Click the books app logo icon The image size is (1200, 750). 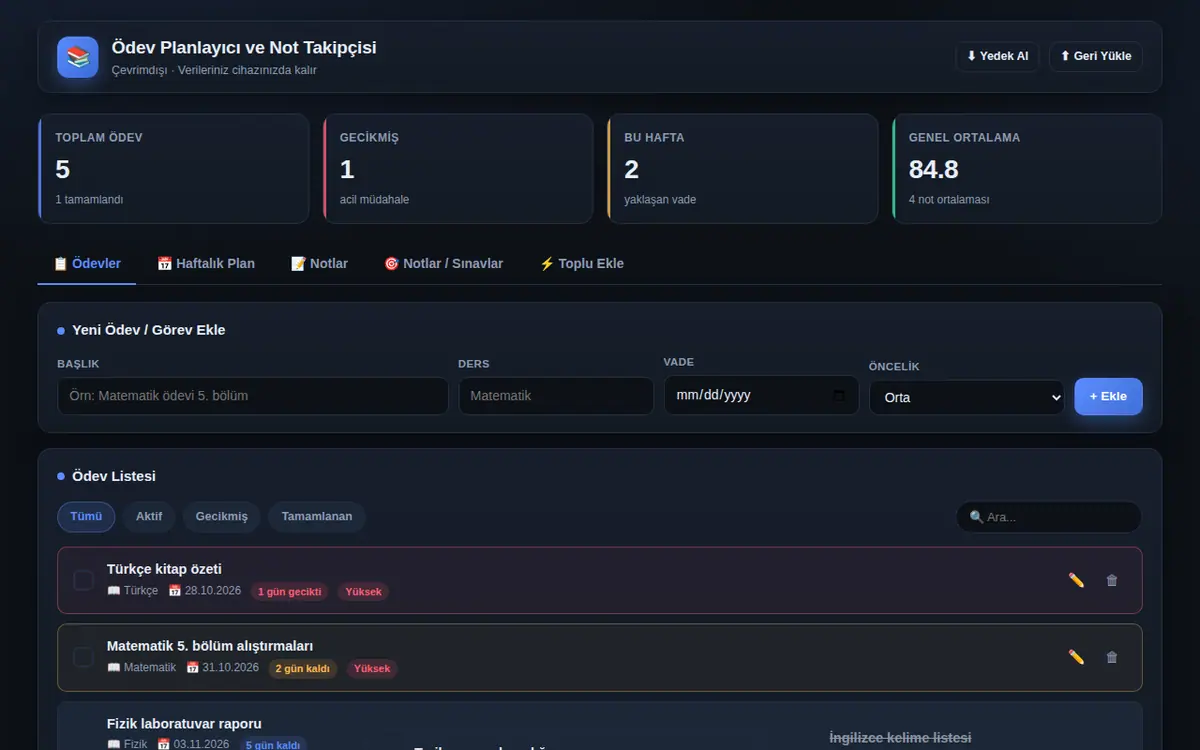[78, 57]
